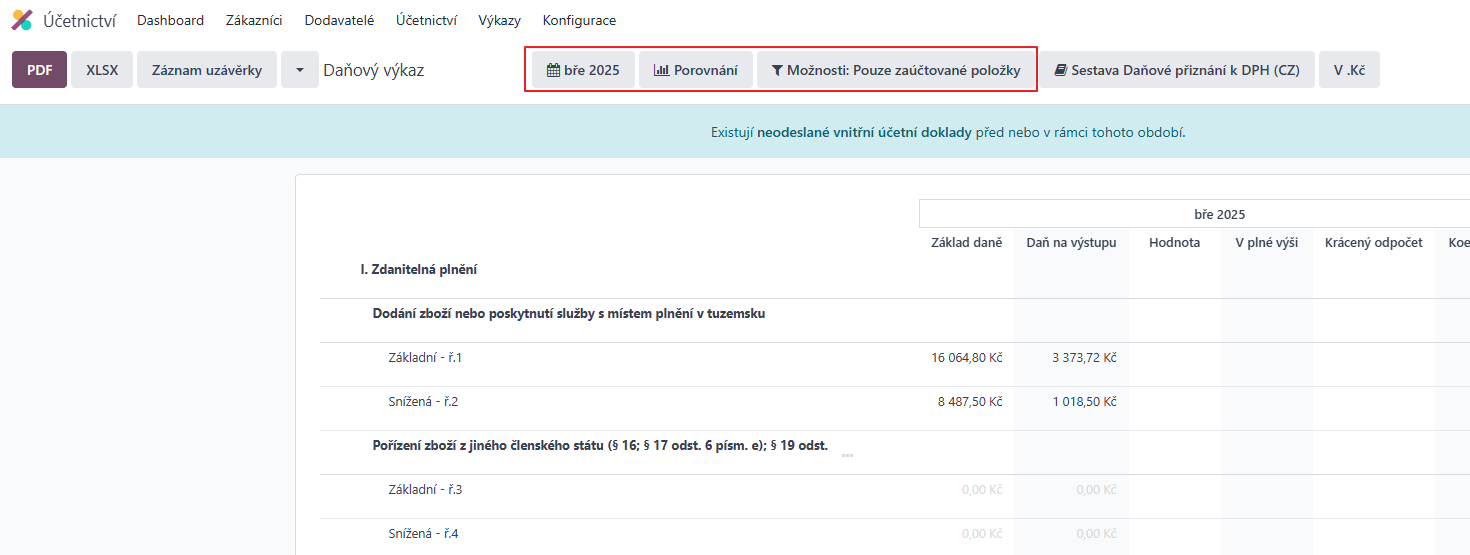The width and height of the screenshot is (1470, 555).
Task: Open the neodeslané vnitřní účetní doklady link
Action: click(x=864, y=132)
